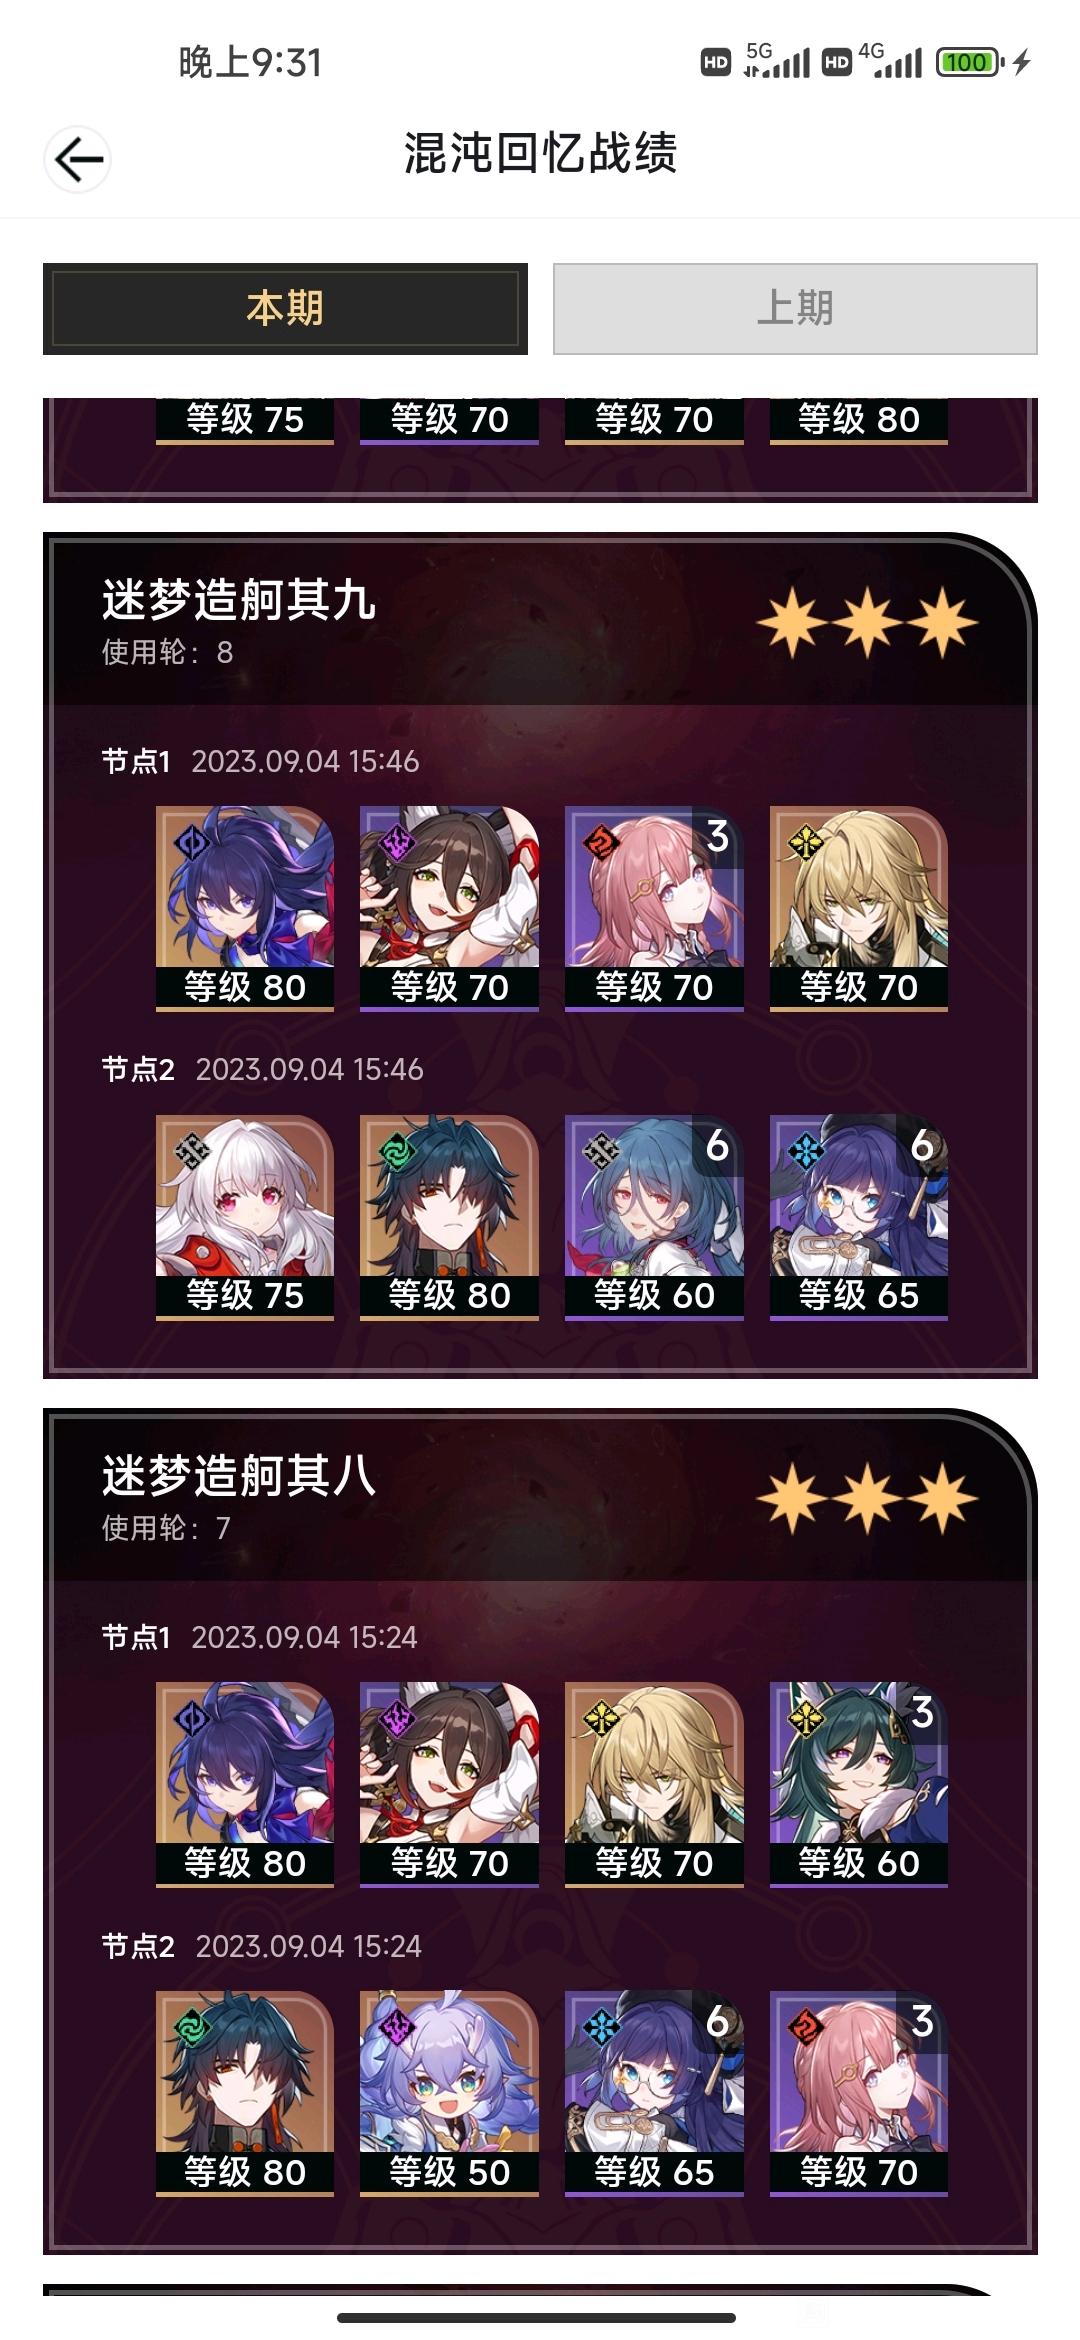Tap fire element icon on pink-haired character in 其九

[x=600, y=843]
